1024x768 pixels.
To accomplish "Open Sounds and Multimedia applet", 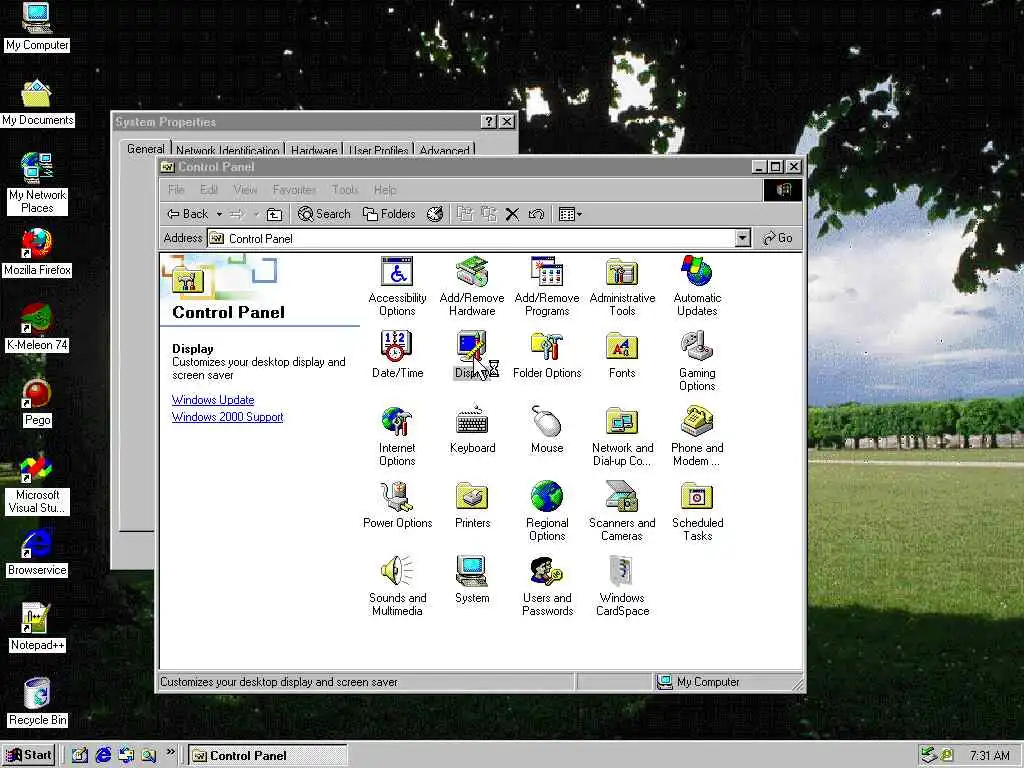I will click(x=397, y=586).
